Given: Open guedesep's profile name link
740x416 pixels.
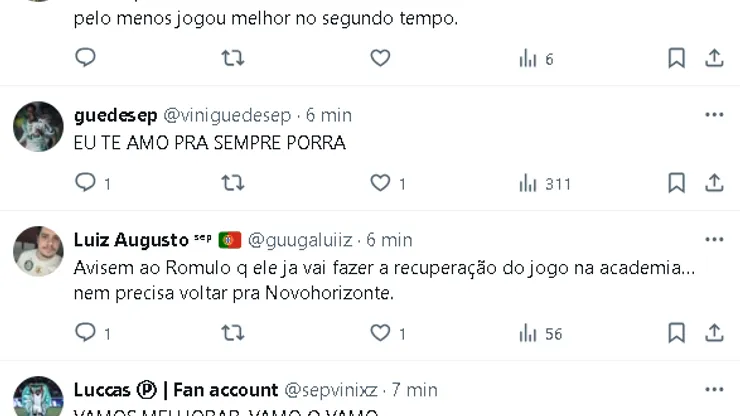Looking at the screenshot, I should tap(115, 115).
